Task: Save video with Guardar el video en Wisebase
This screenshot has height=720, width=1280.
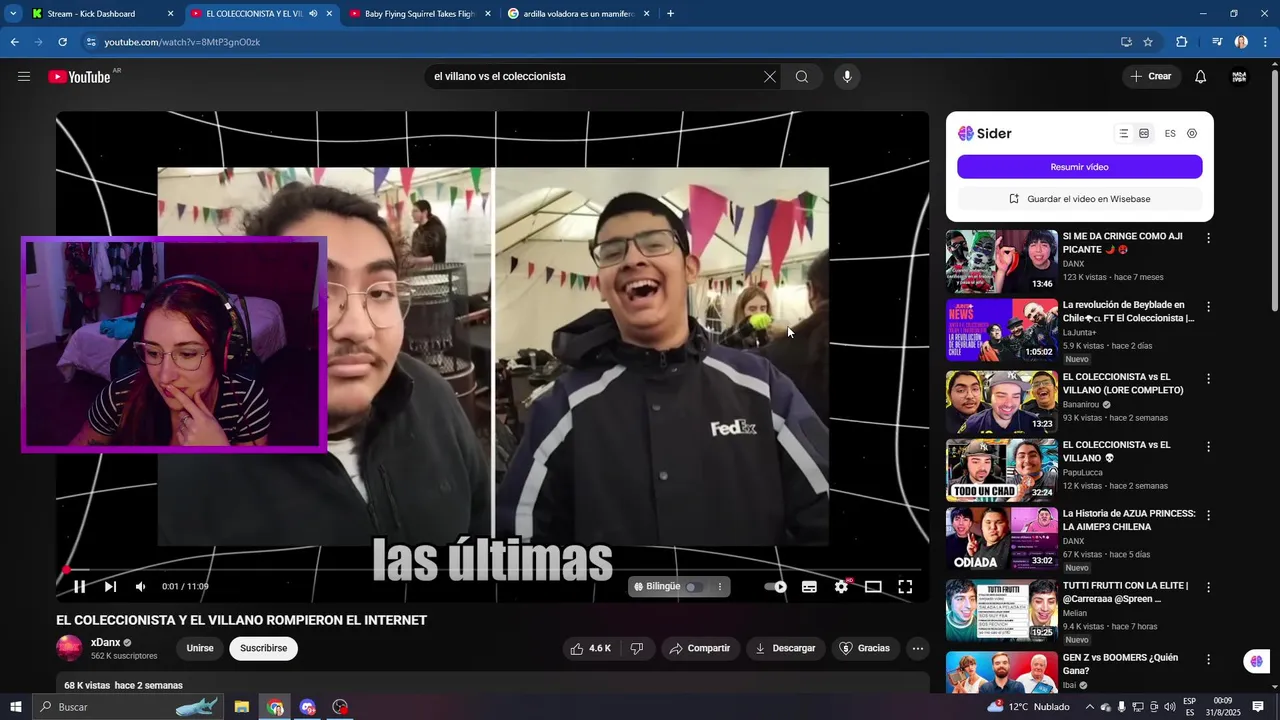Action: [1080, 199]
